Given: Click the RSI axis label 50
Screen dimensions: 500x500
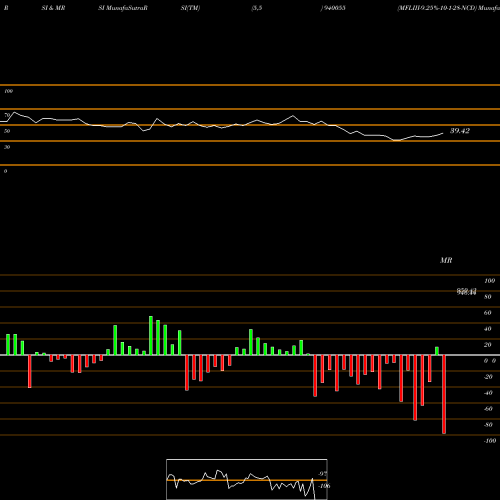Looking at the screenshot, I should click(x=7, y=131).
